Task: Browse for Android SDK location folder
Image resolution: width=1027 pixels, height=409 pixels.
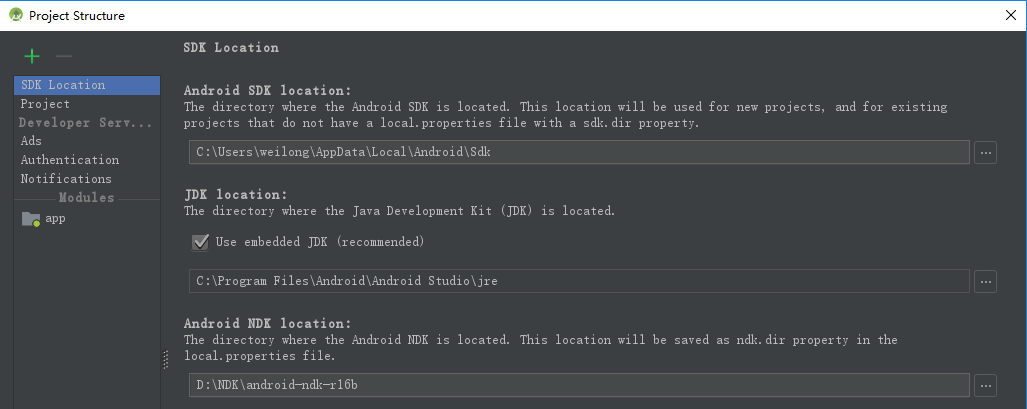Action: 986,153
